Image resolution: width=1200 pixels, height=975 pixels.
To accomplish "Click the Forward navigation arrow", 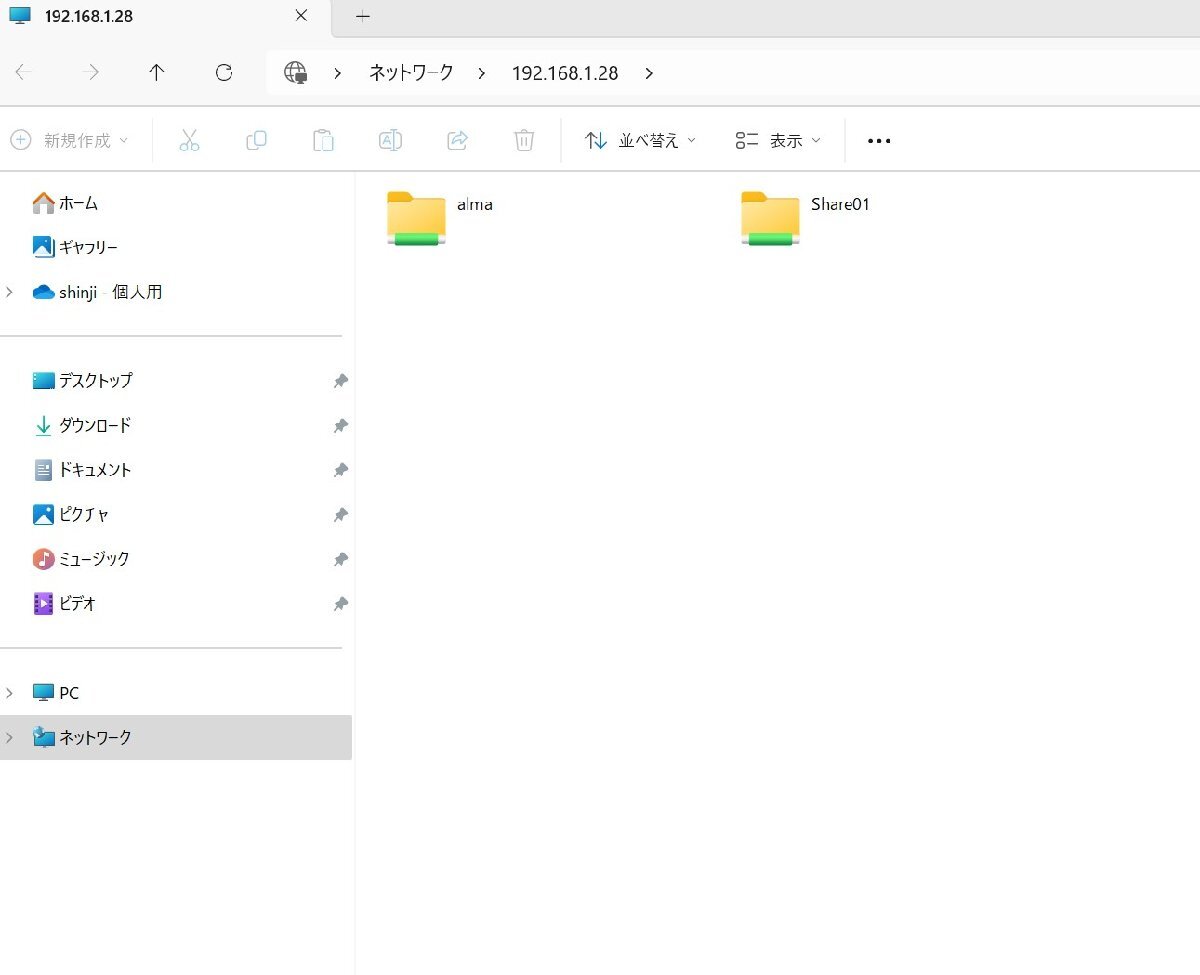I will point(91,72).
